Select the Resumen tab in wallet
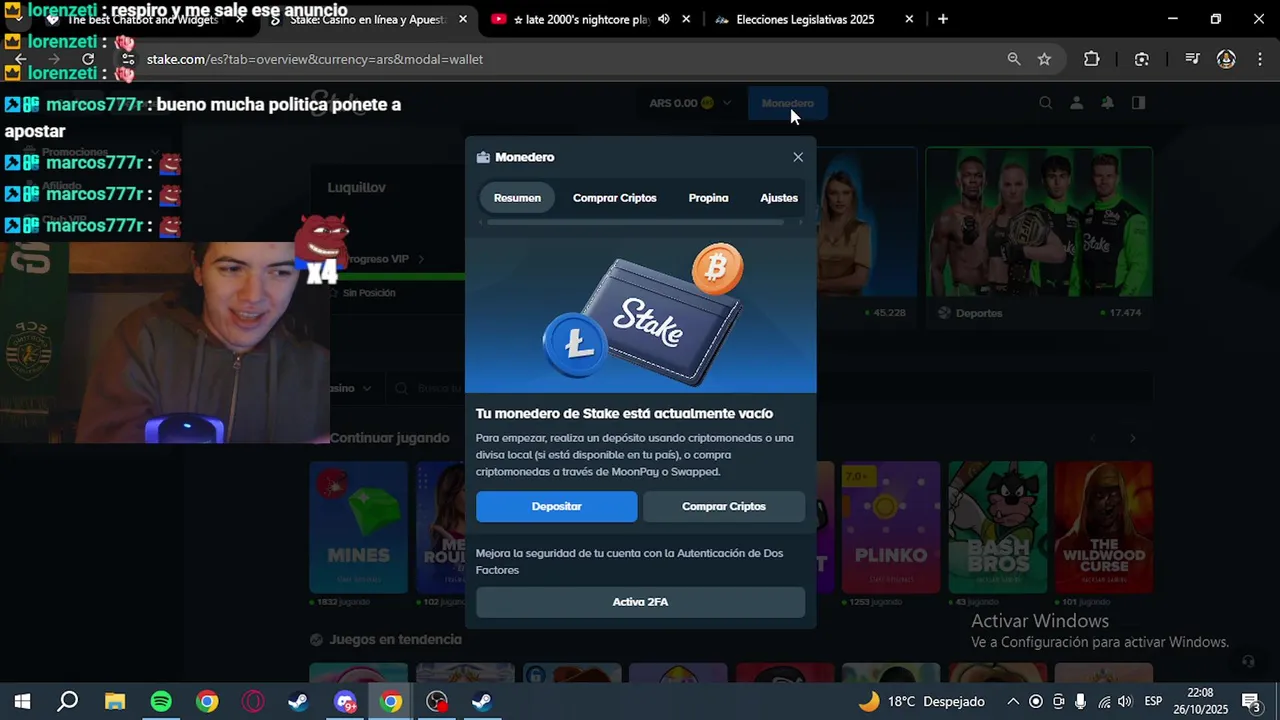 point(517,198)
